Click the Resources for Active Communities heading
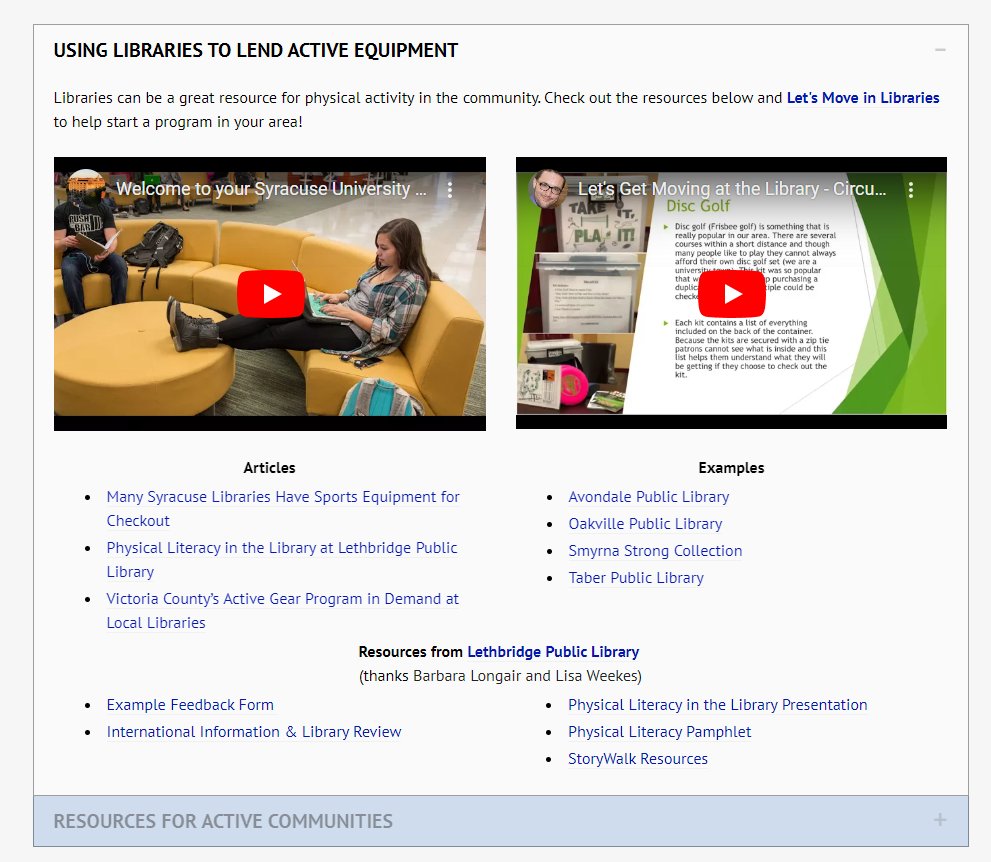991x862 pixels. tap(223, 821)
